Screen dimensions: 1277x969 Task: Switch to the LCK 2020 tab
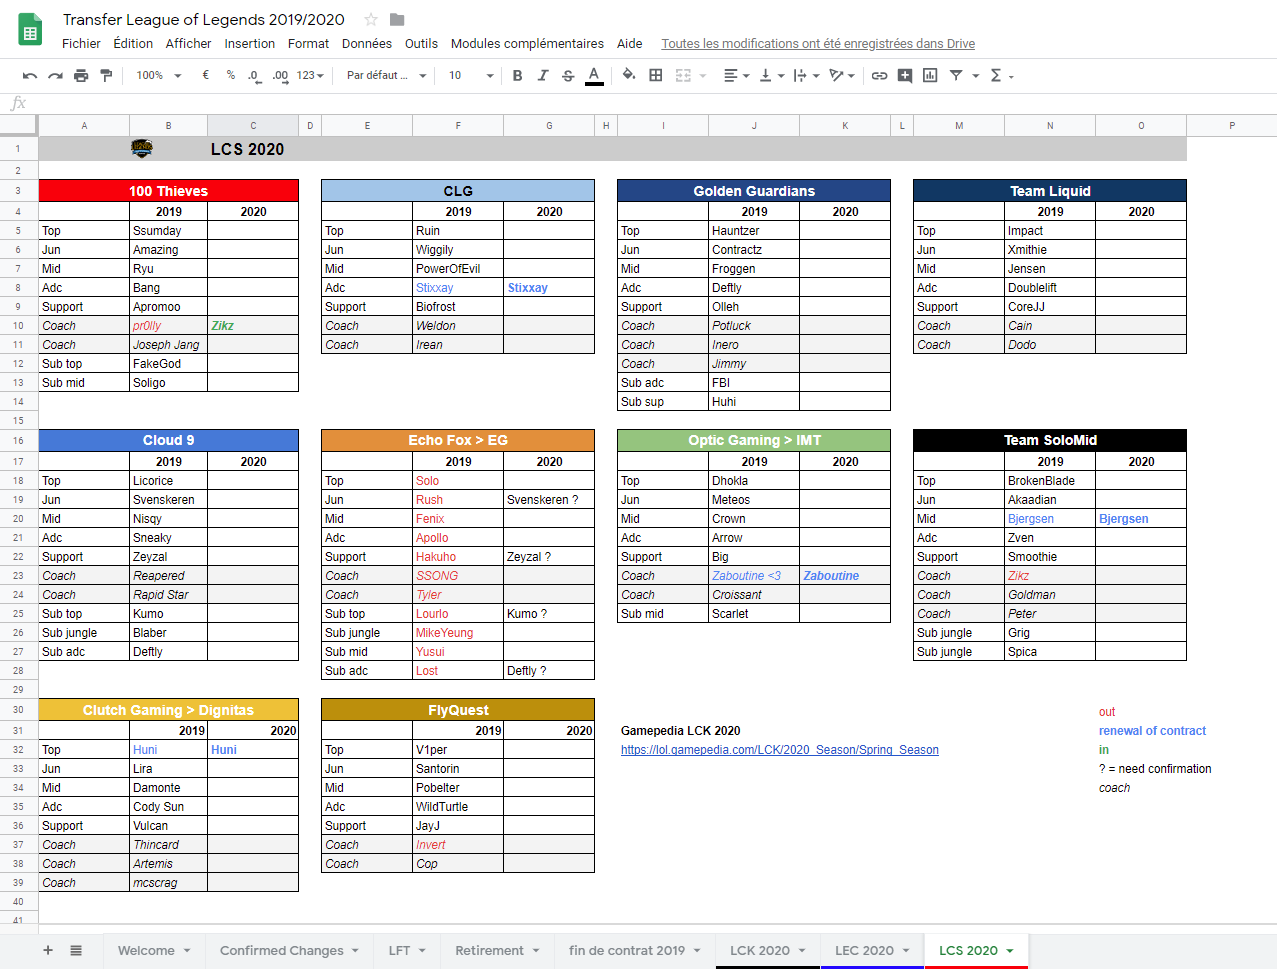click(768, 951)
